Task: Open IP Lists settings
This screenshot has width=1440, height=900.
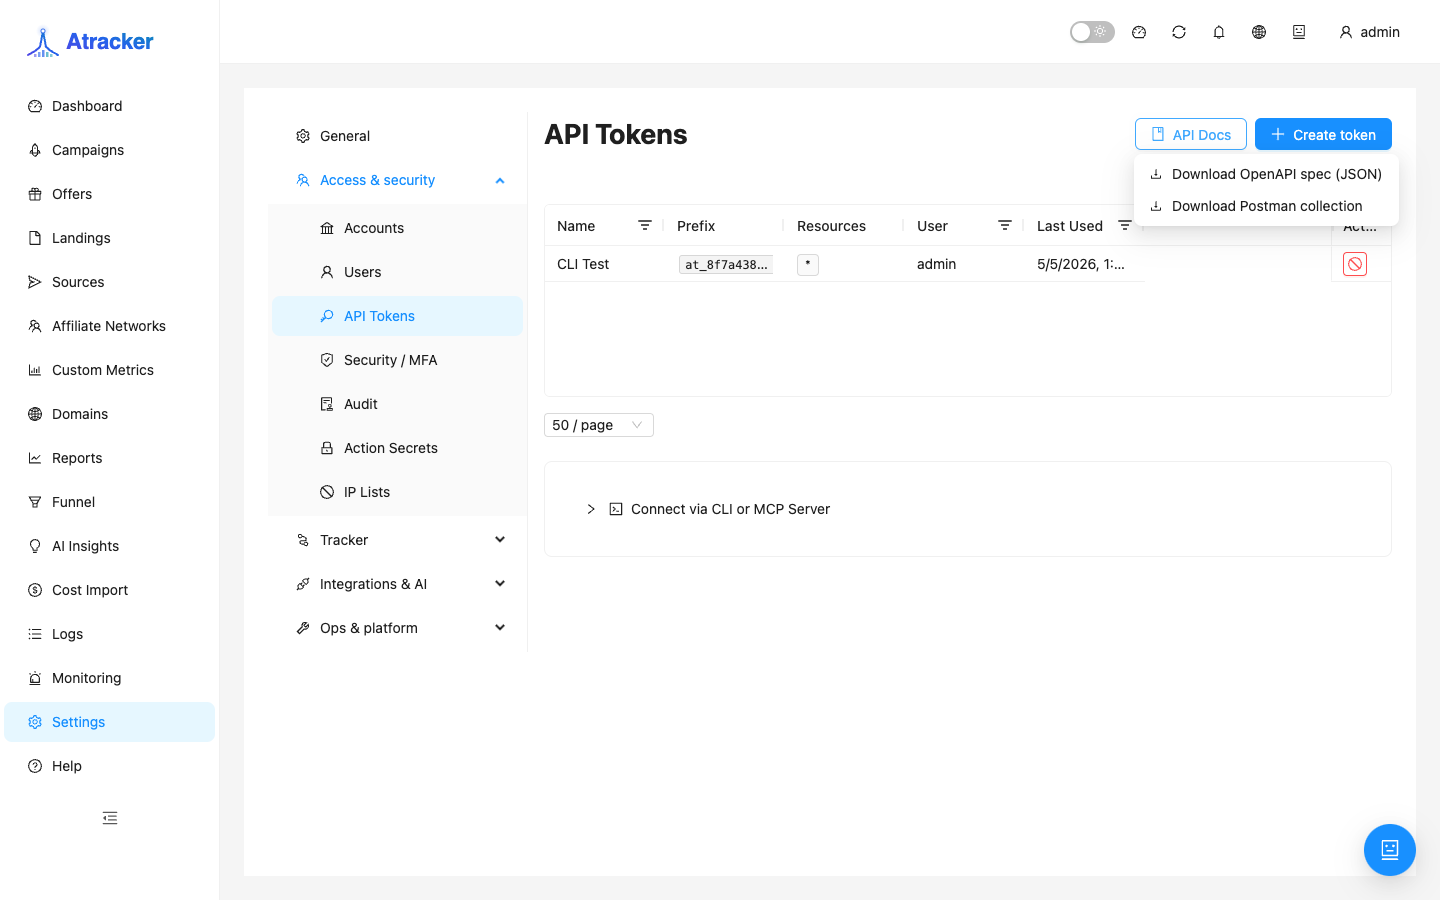Action: point(397,492)
